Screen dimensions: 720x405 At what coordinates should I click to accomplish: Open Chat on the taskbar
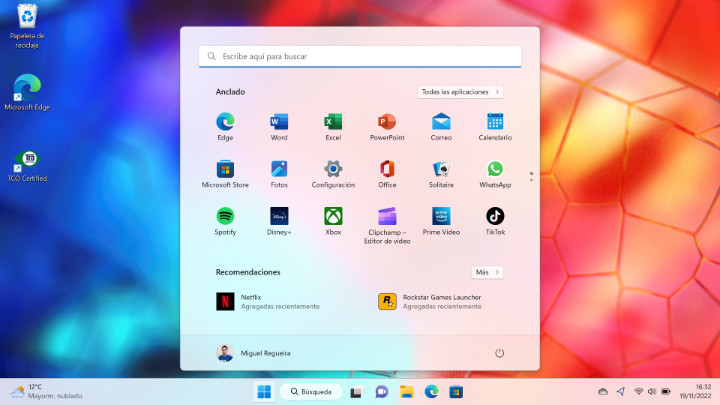(382, 392)
